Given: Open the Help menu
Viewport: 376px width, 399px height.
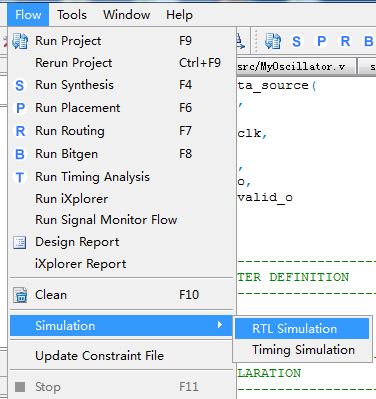Looking at the screenshot, I should pos(179,15).
